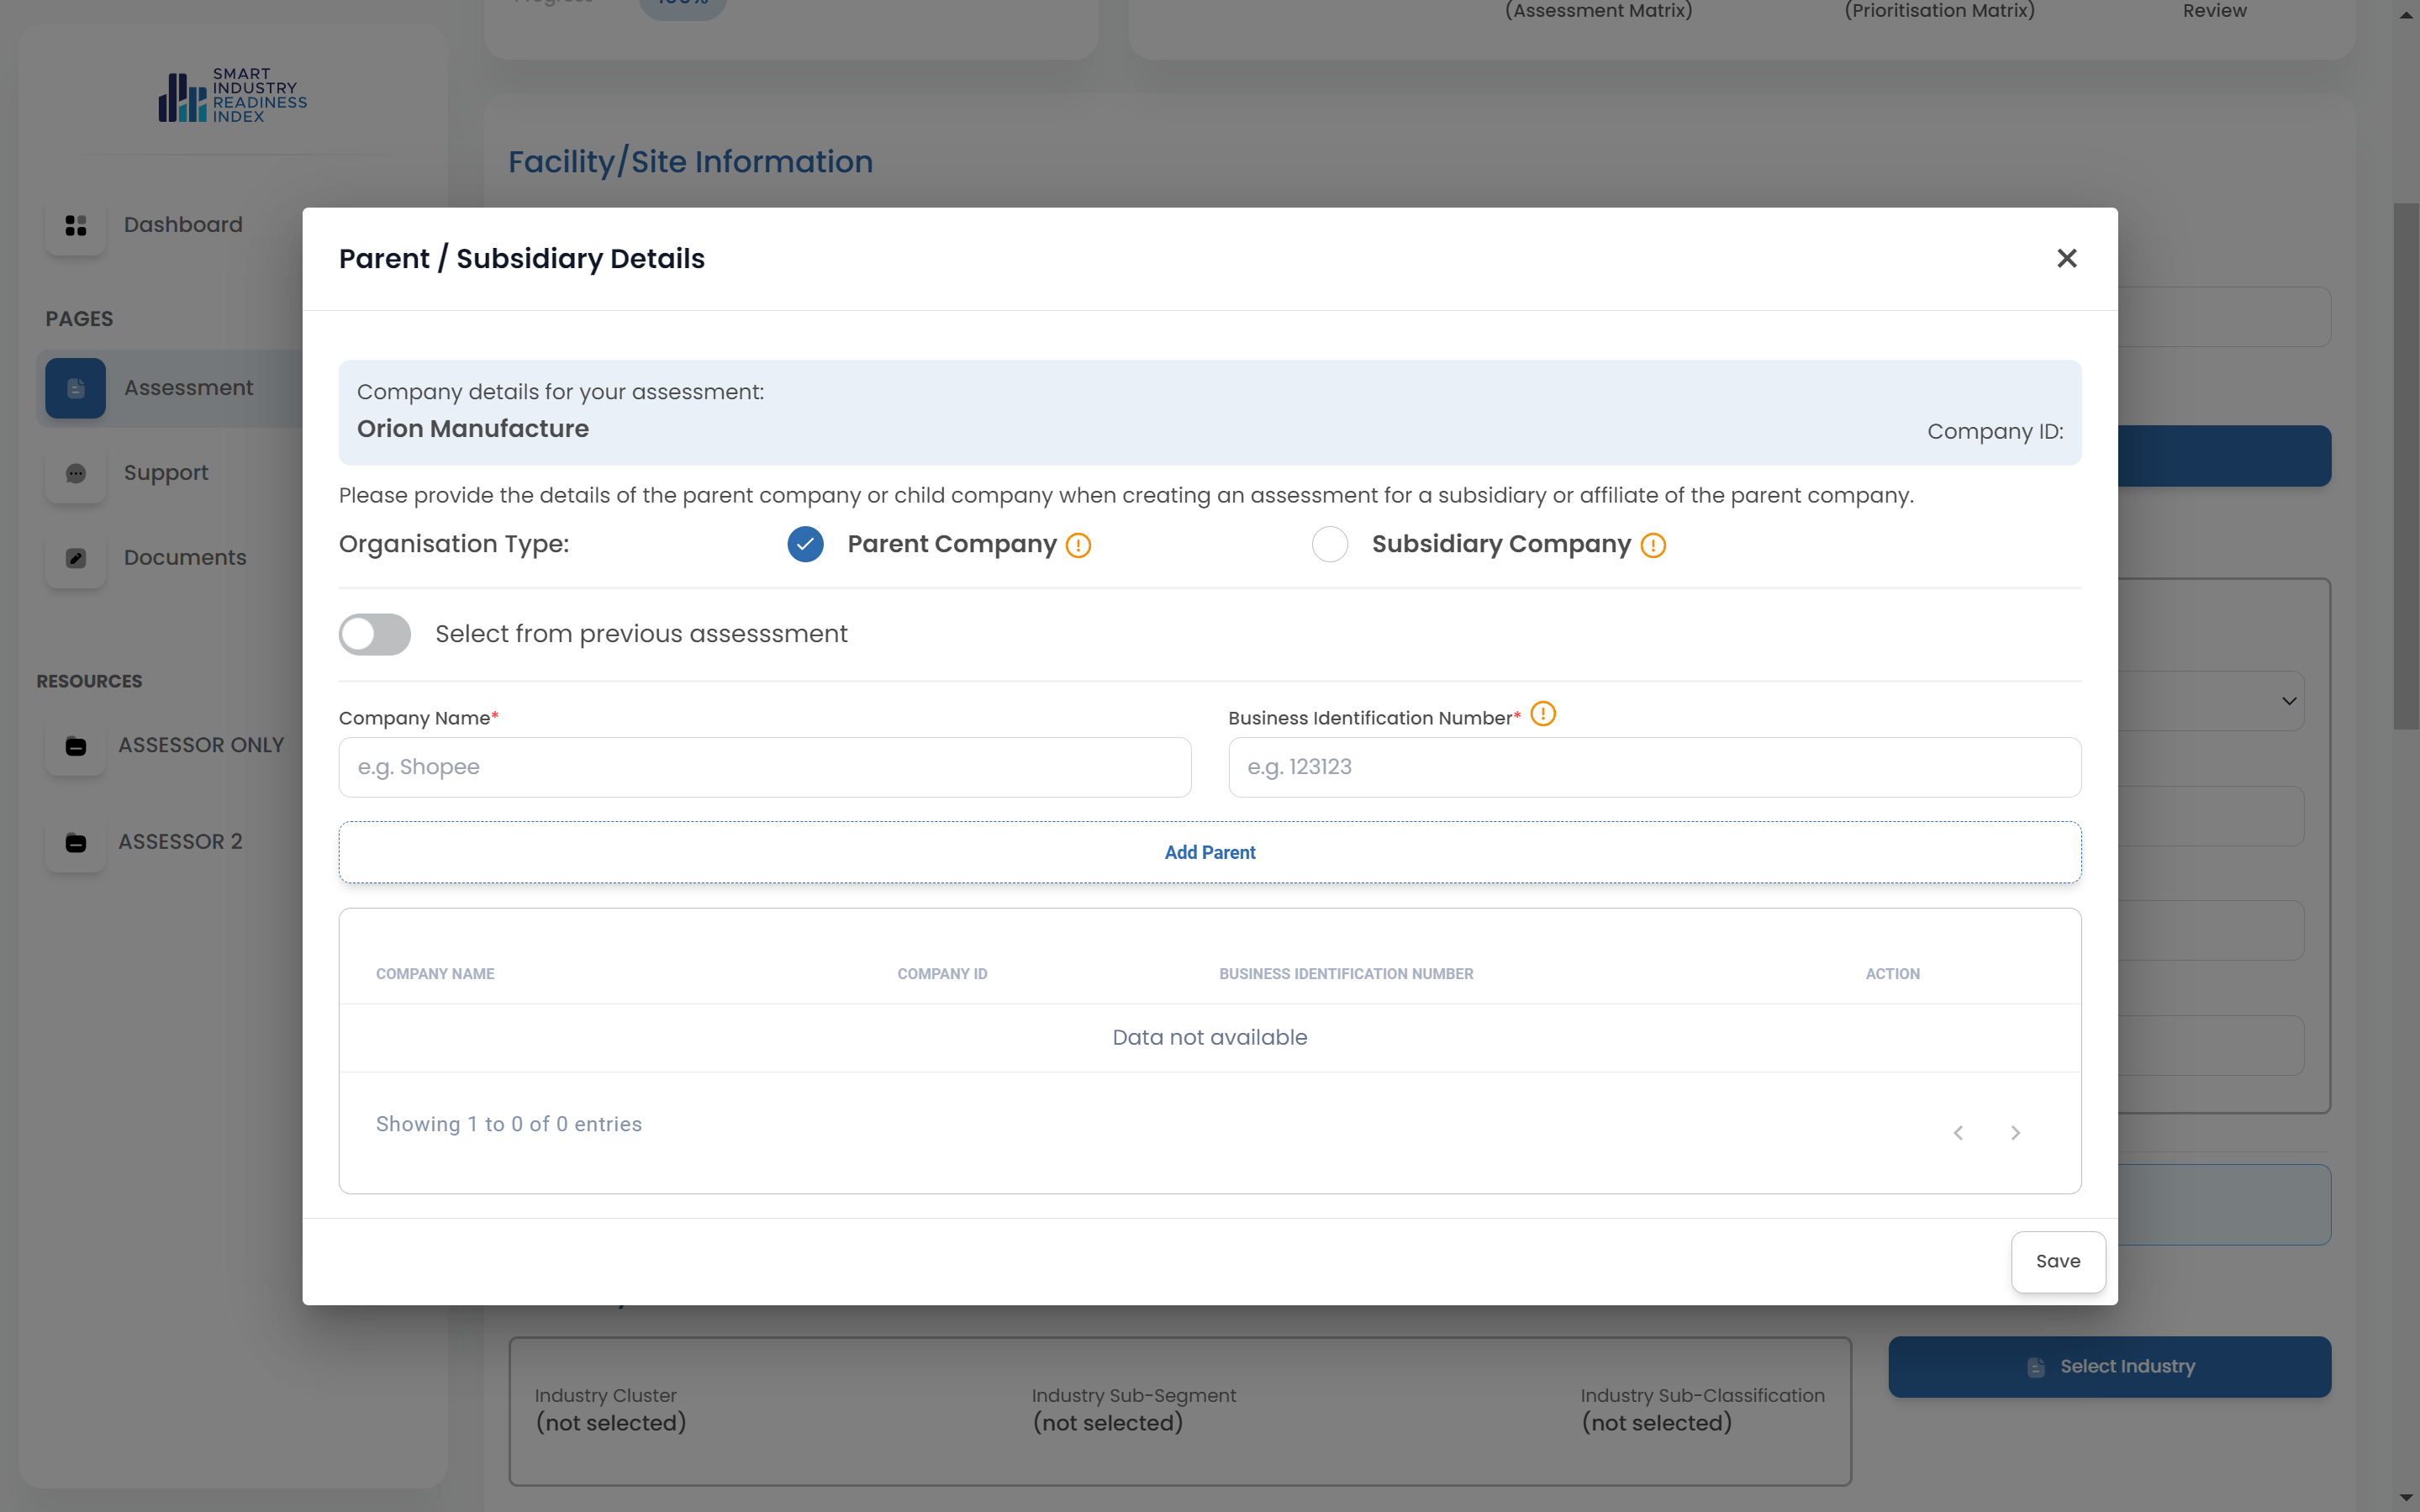This screenshot has width=2420, height=1512.
Task: Open the ASSESSOR ONLY folder icon
Action: 75,746
